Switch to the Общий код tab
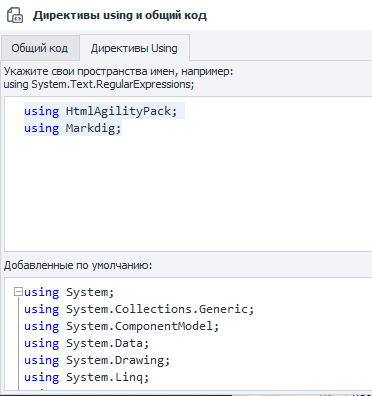The width and height of the screenshot is (372, 396). (40, 48)
